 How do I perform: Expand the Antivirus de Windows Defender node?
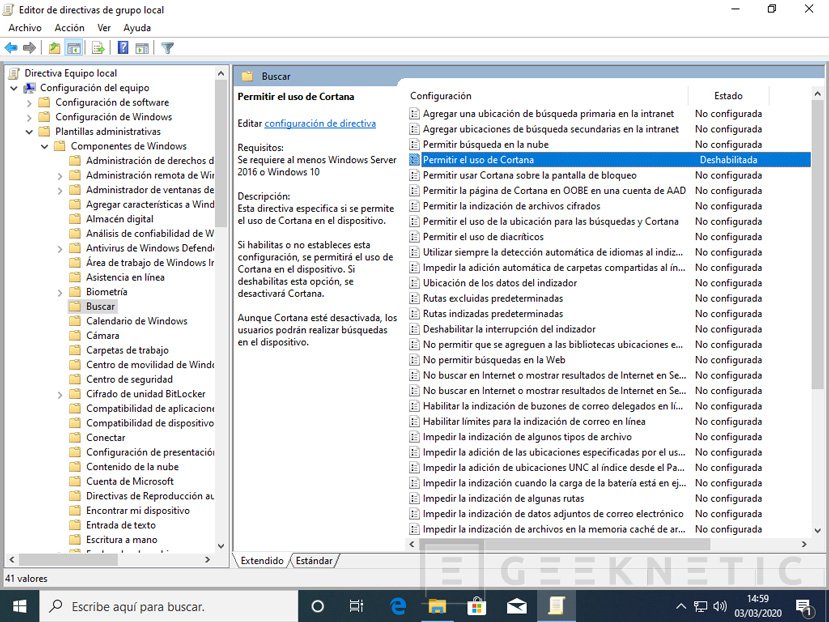coord(60,249)
